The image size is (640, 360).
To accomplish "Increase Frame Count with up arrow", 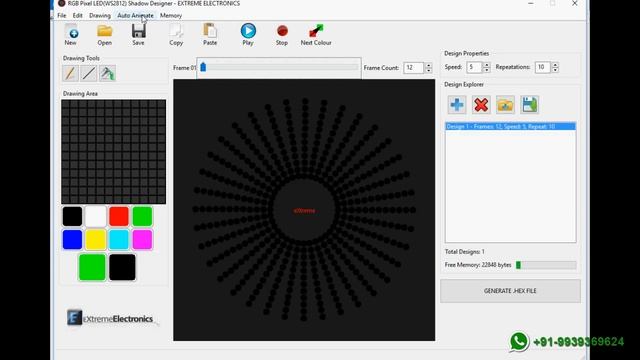I will pos(428,65).
